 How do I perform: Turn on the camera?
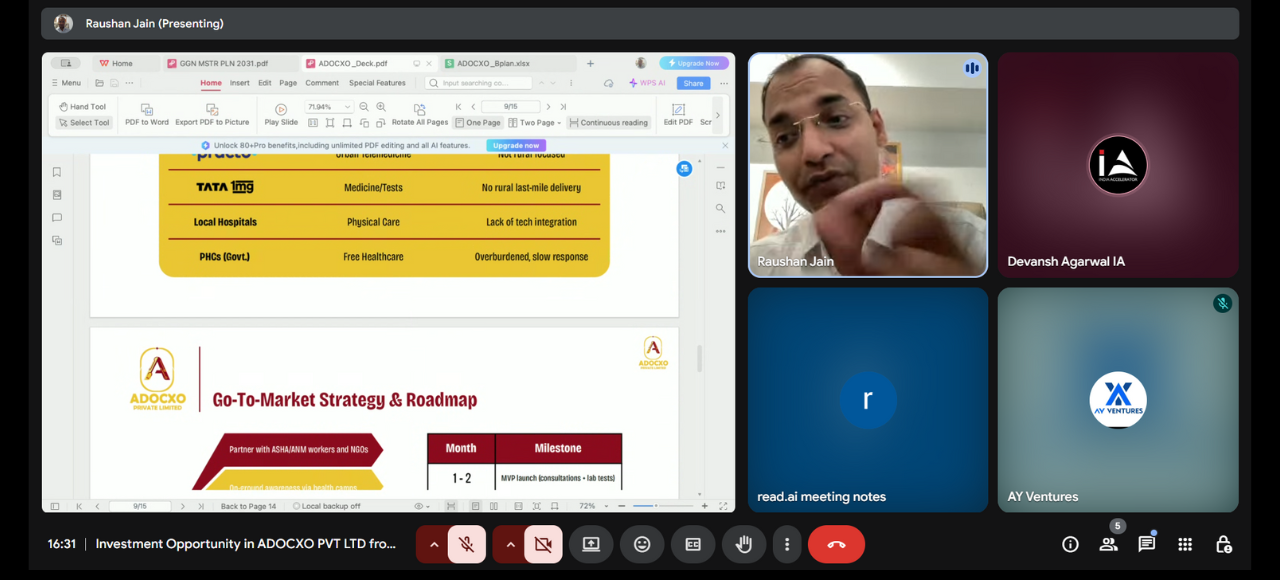[543, 544]
